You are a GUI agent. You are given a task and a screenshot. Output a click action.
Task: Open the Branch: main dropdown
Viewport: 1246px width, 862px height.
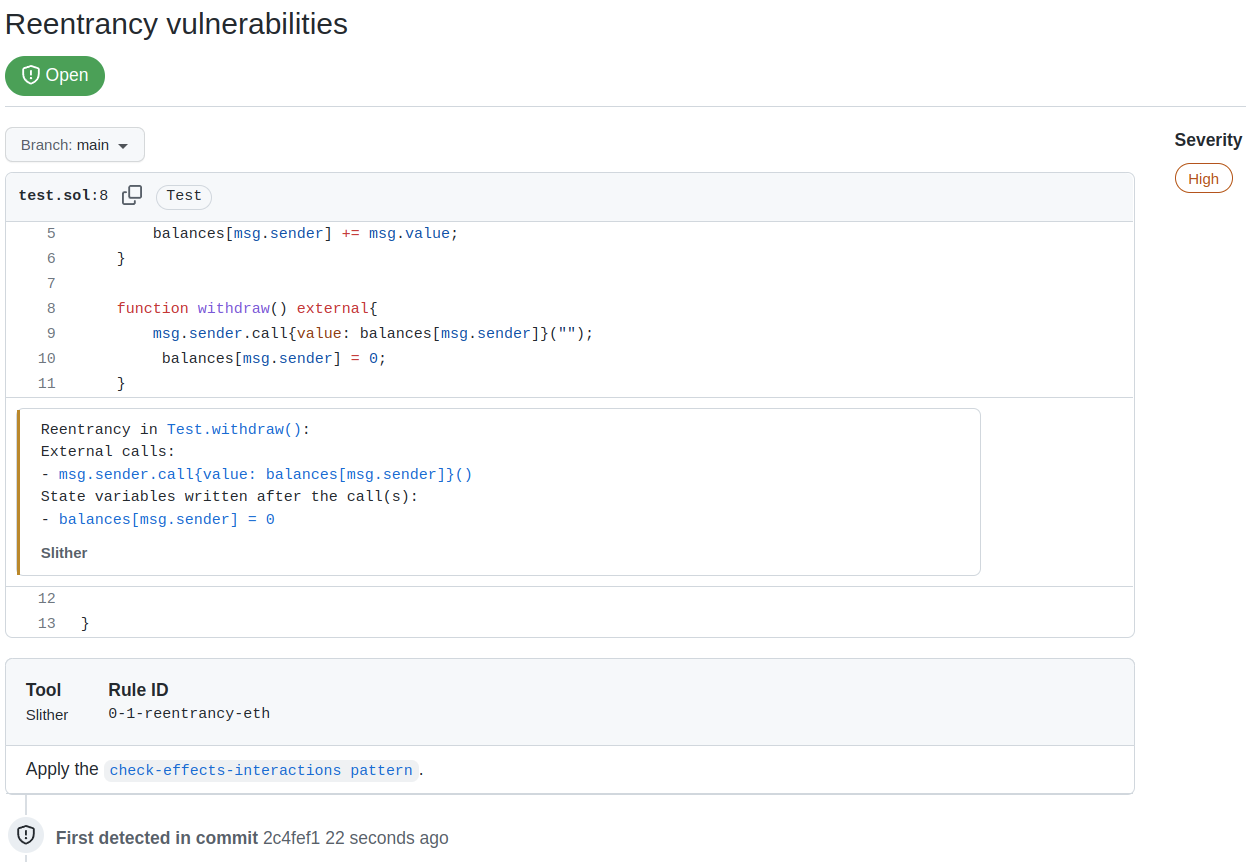(75, 145)
